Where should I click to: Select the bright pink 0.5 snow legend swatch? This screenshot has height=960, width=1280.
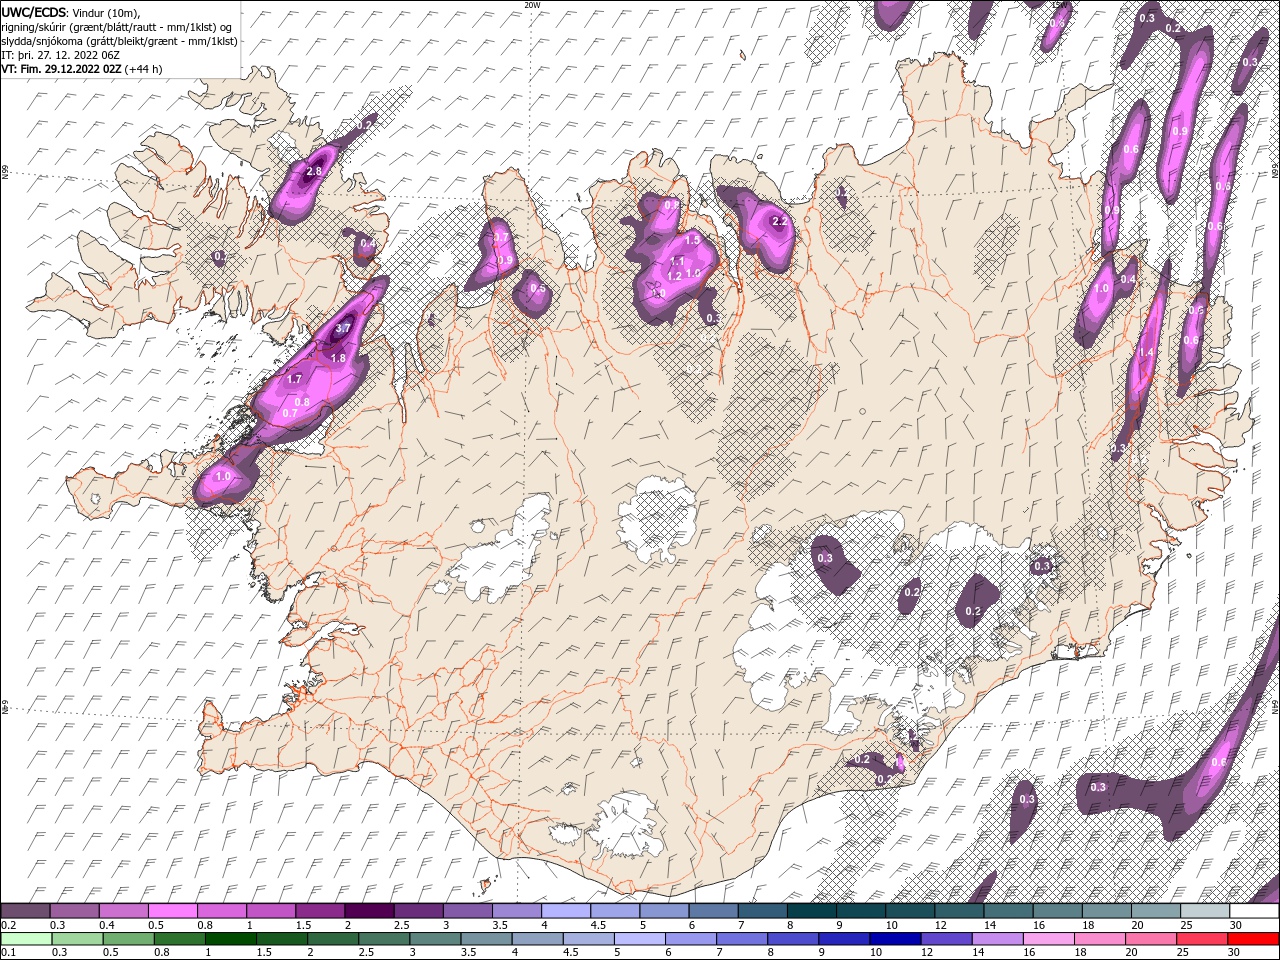(x=173, y=910)
